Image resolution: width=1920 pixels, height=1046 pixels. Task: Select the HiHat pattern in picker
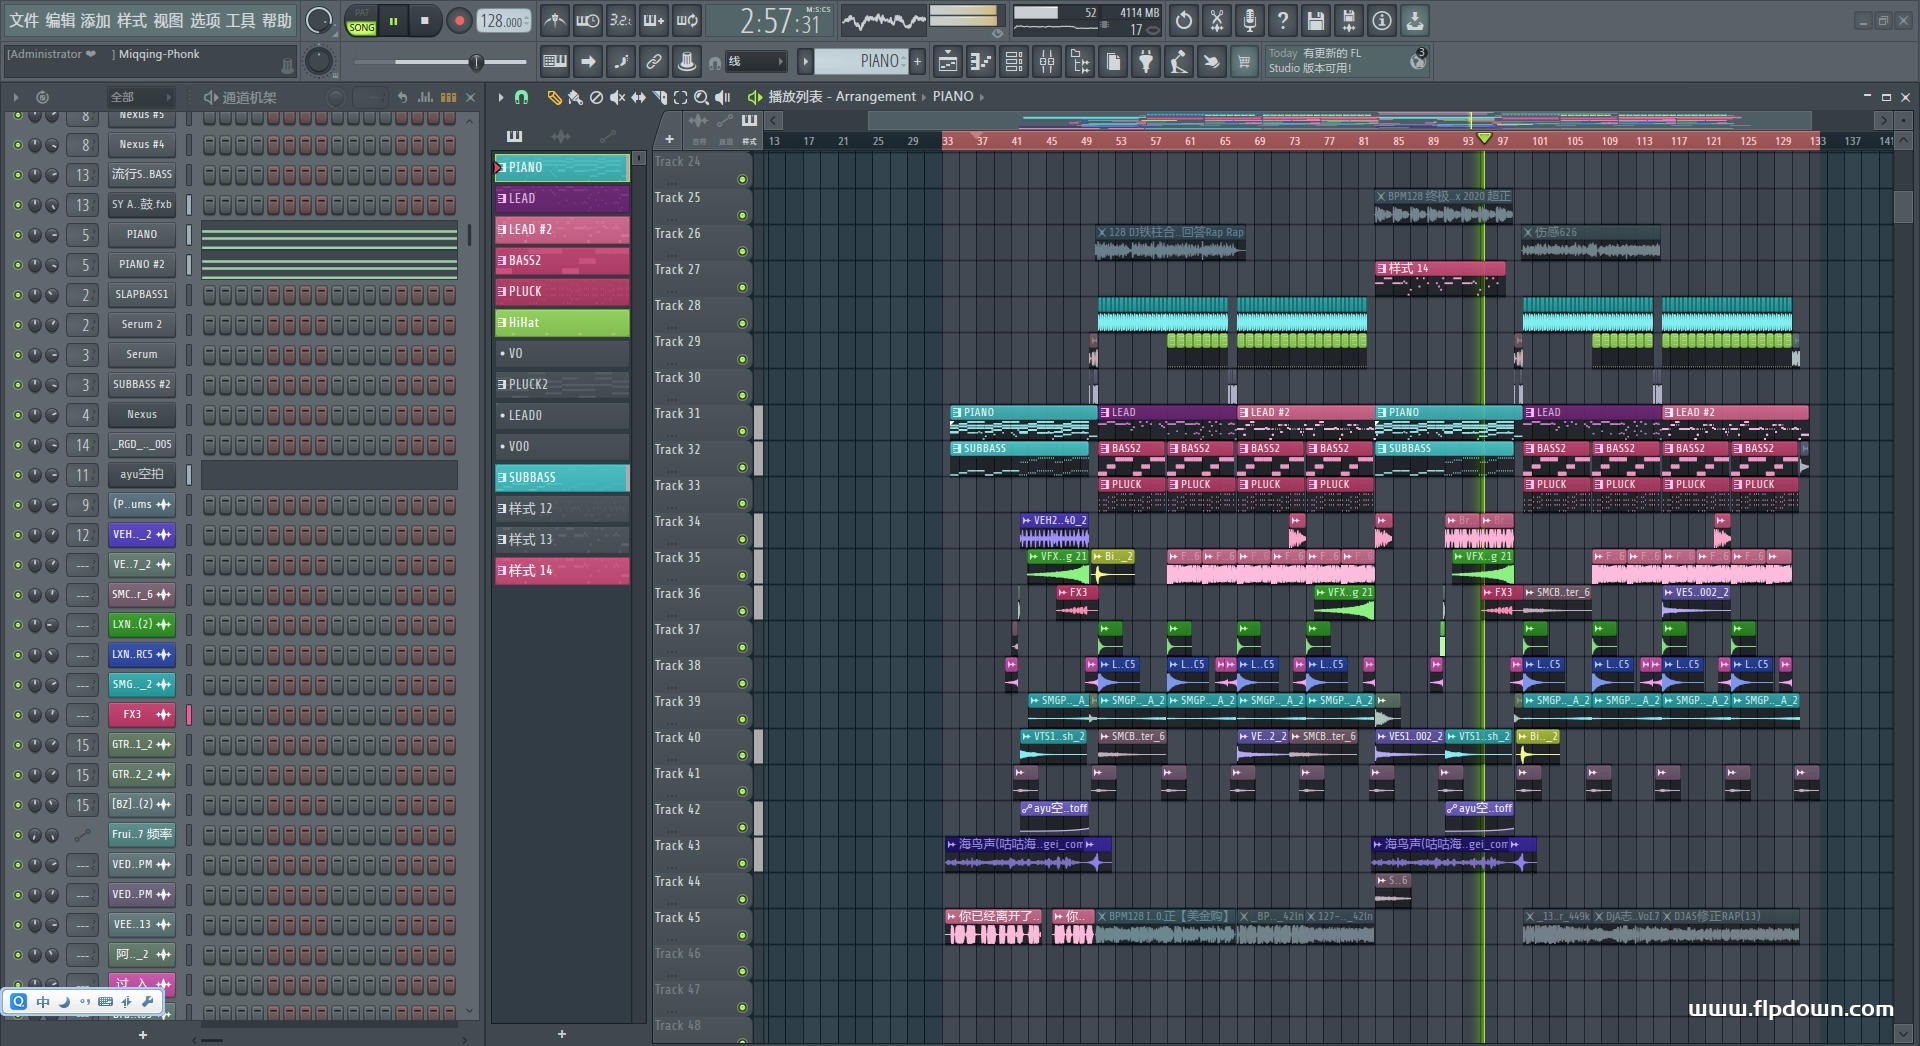click(562, 322)
